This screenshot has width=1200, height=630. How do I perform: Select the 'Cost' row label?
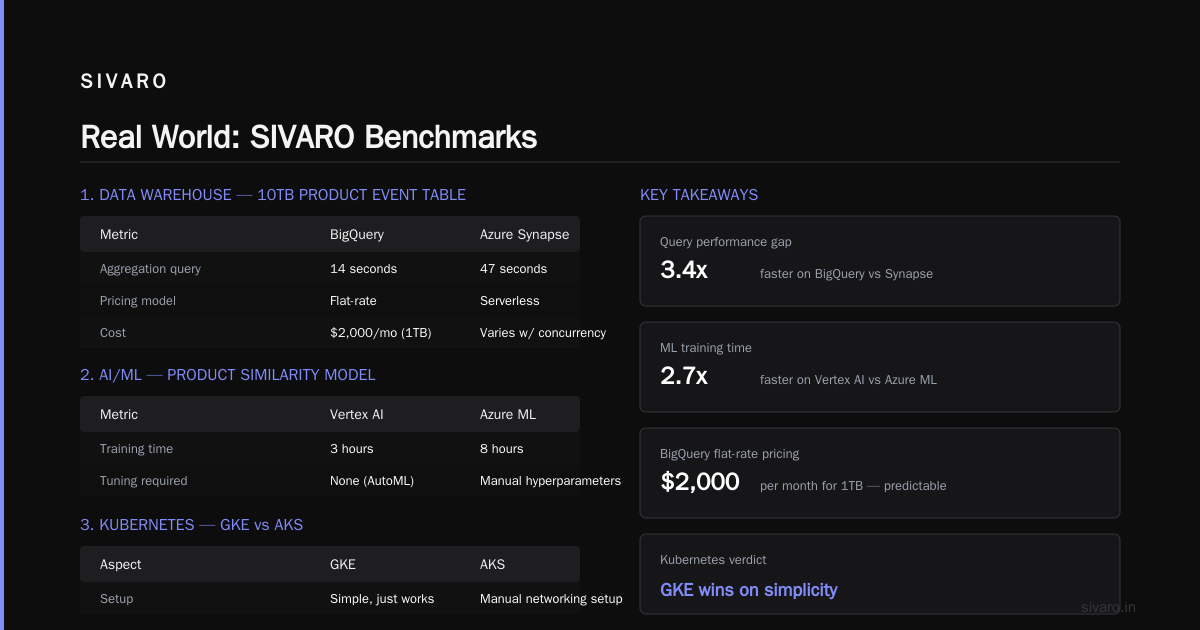[x=113, y=333]
